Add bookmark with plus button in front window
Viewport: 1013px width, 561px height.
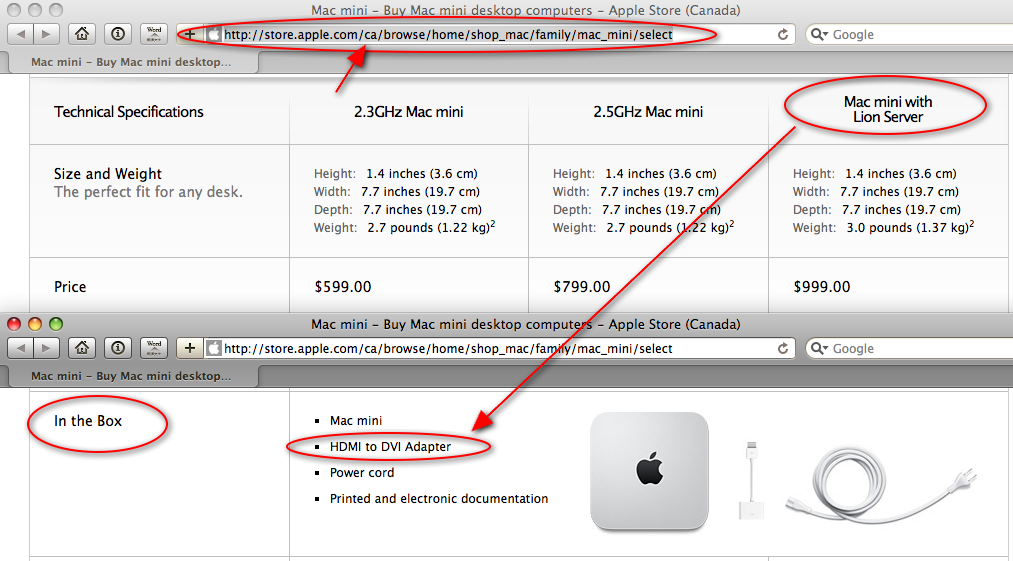190,348
